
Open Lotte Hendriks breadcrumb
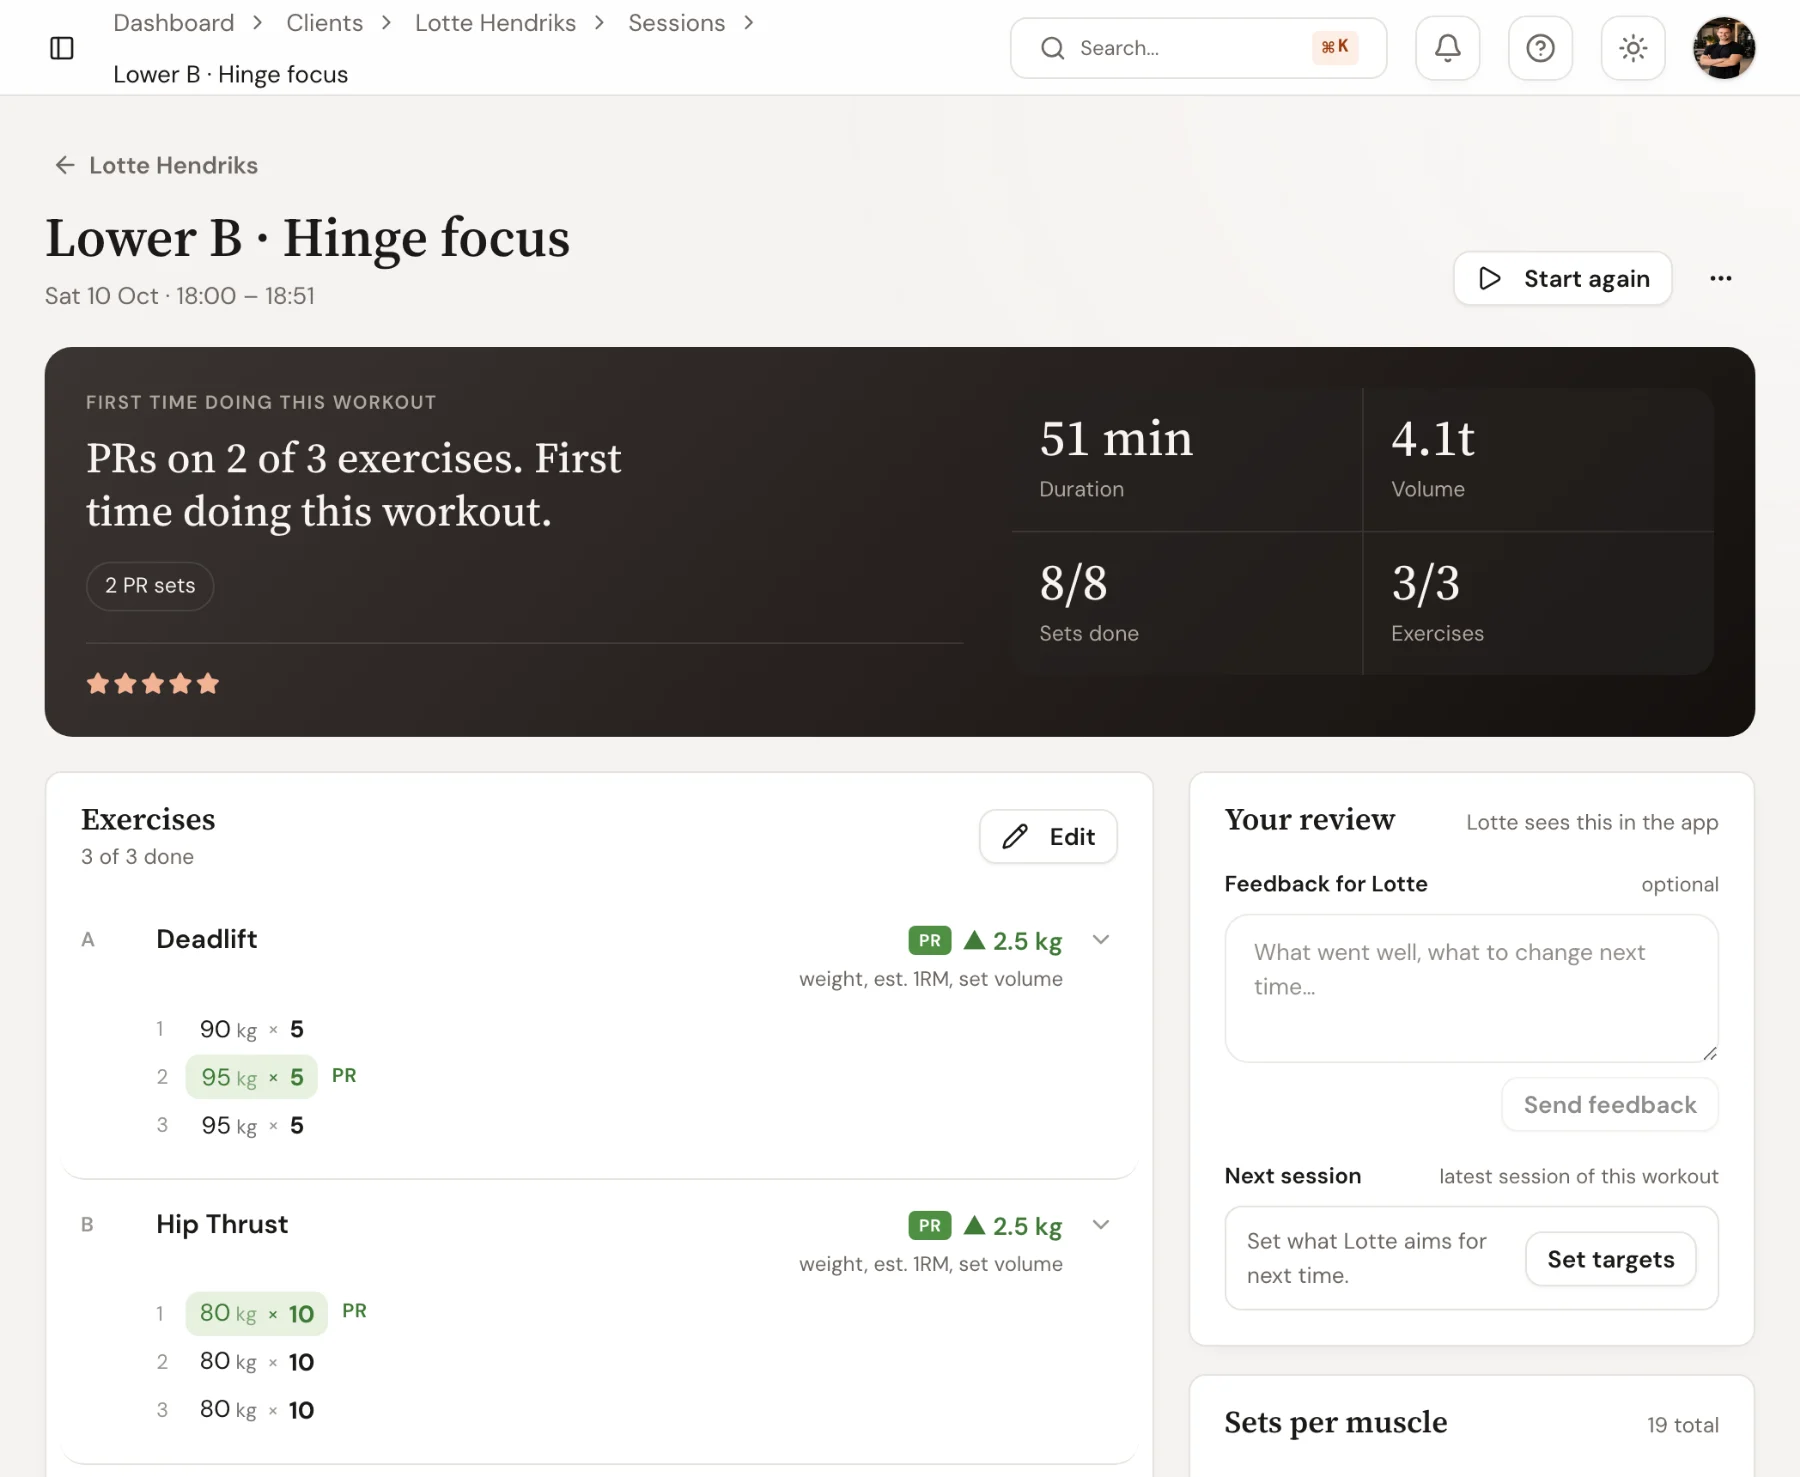click(x=495, y=23)
